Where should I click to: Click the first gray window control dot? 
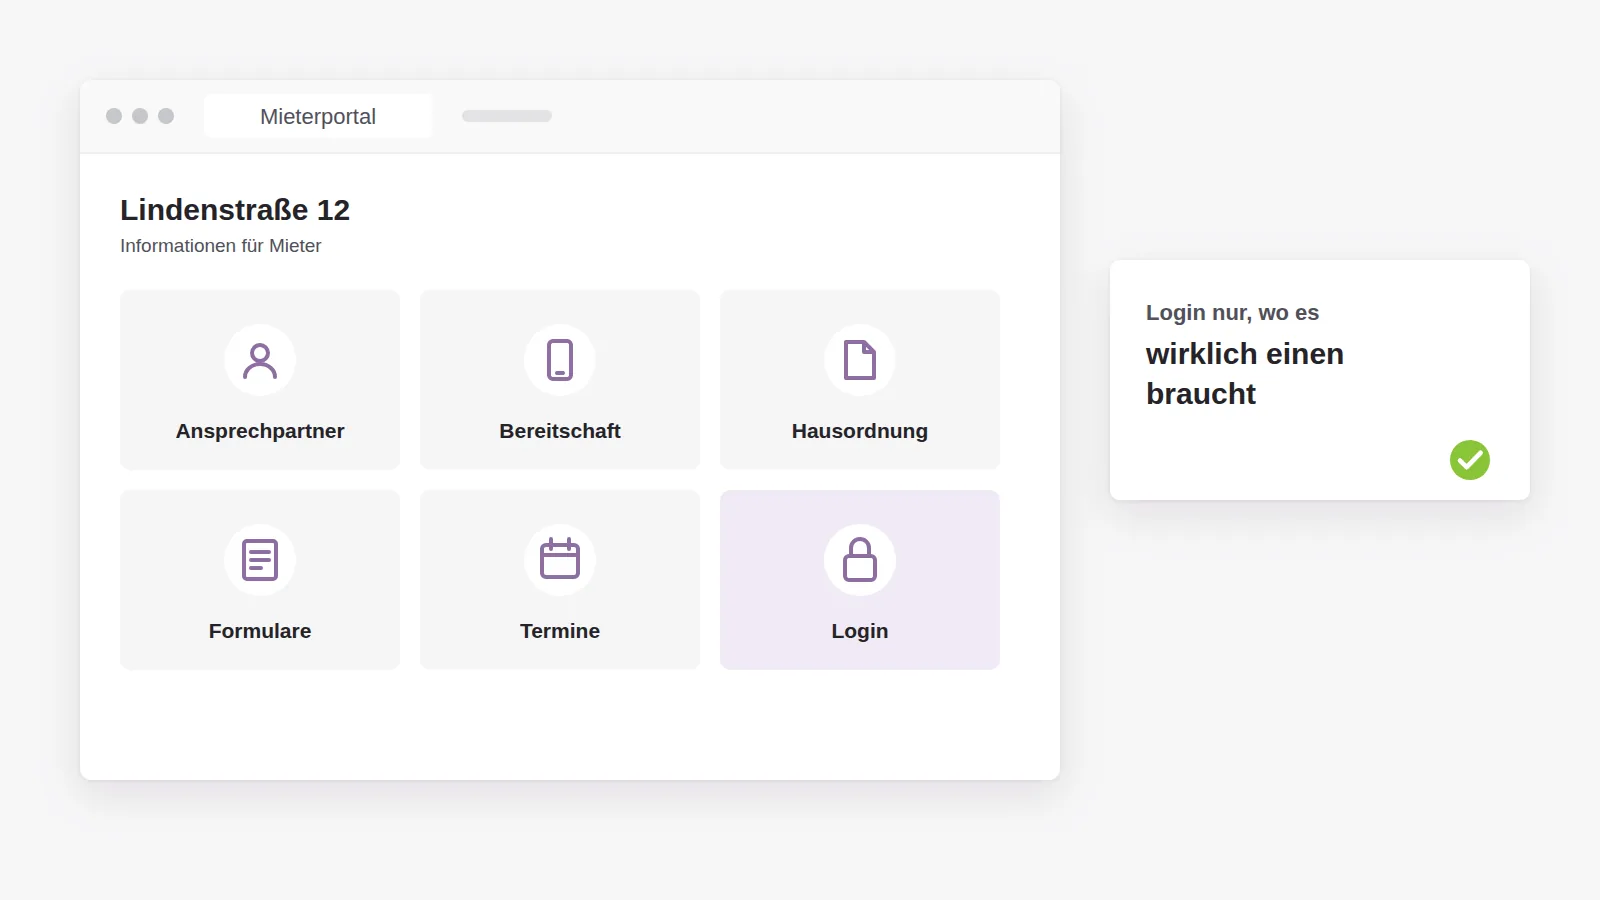[x=114, y=116]
